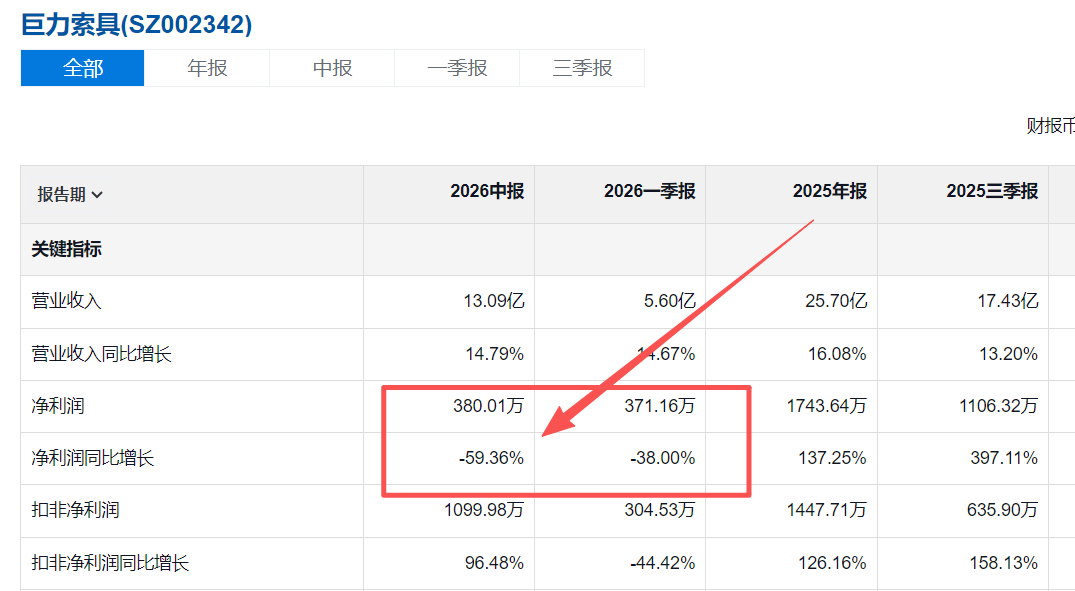Click the 158.13% cell

point(1004,563)
